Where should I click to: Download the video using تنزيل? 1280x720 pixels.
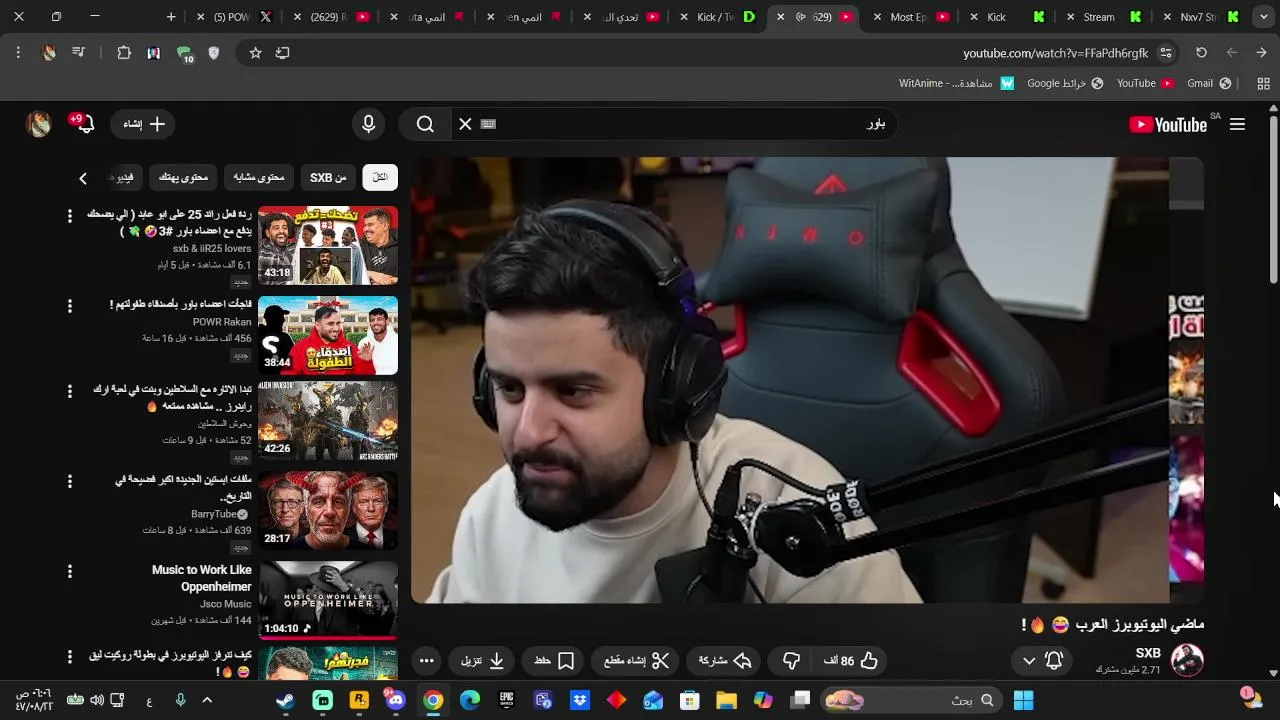pos(482,660)
